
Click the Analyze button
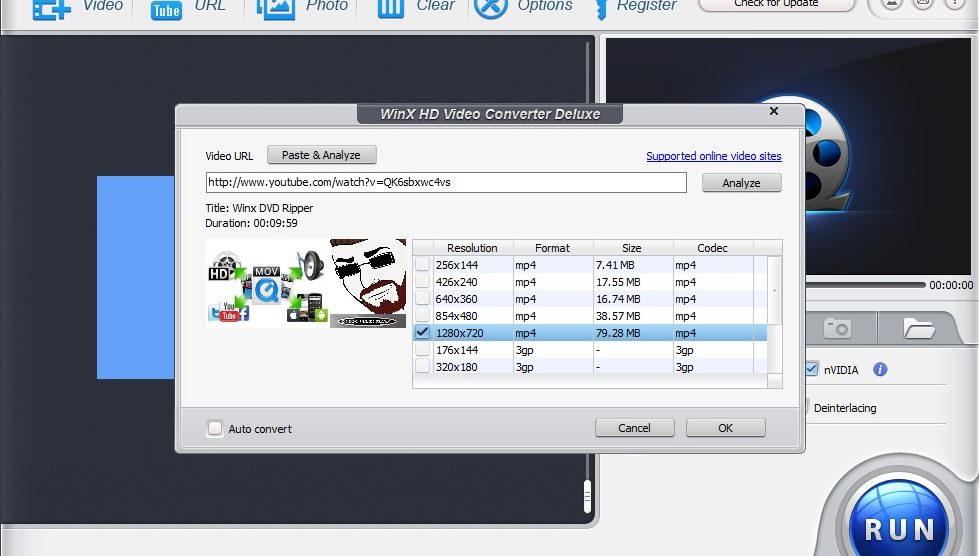click(x=741, y=183)
